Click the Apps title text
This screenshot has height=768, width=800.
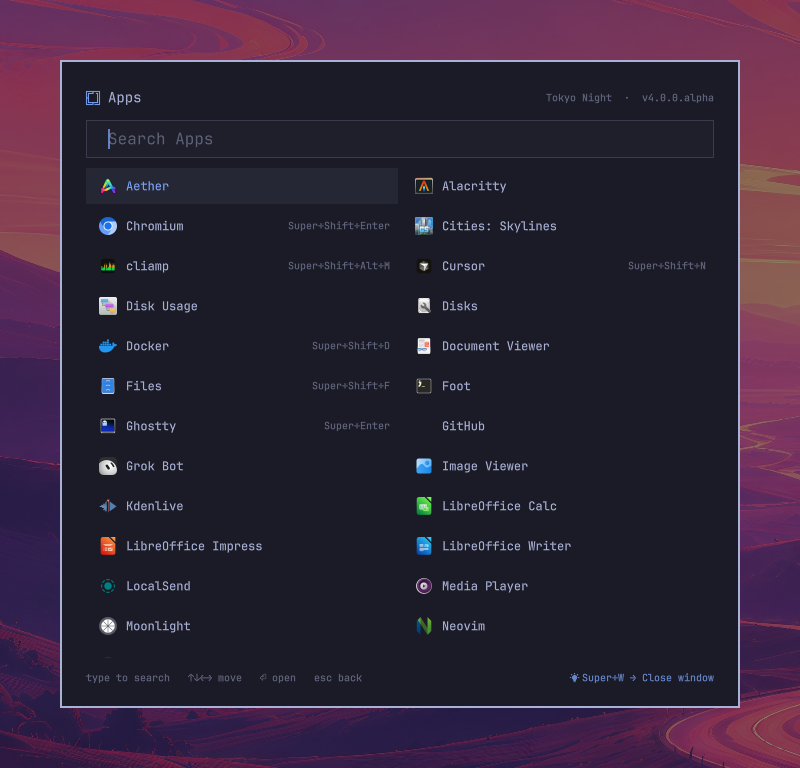click(x=124, y=97)
